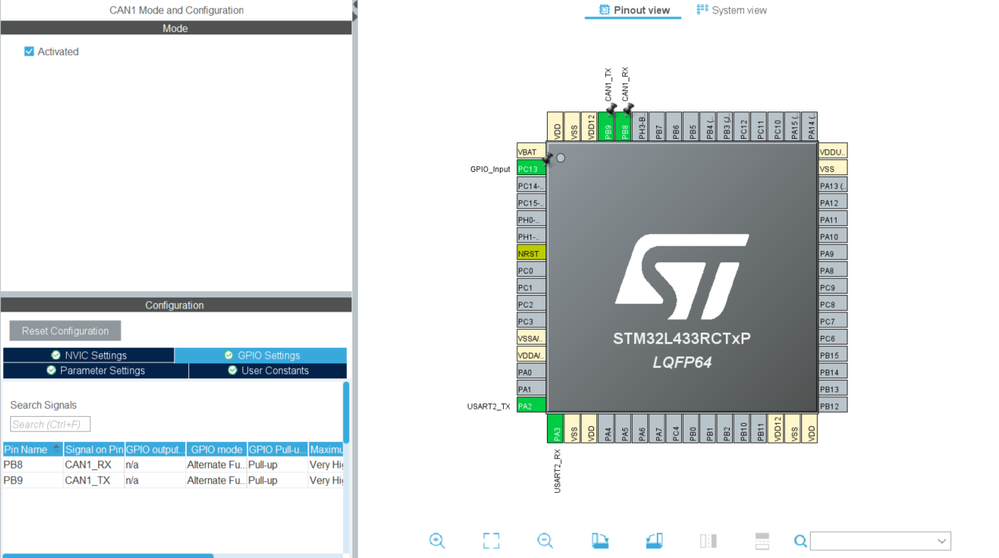
Task: Click the VBAT pin on the chip
Action: pyautogui.click(x=531, y=152)
